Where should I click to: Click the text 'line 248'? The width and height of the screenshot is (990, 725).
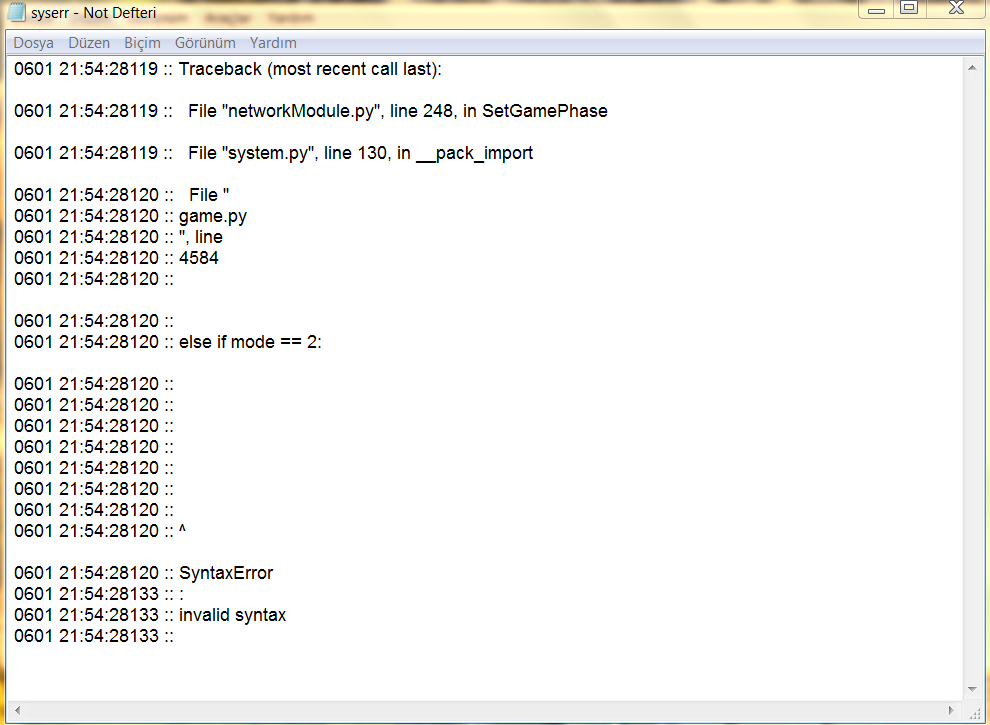point(421,111)
